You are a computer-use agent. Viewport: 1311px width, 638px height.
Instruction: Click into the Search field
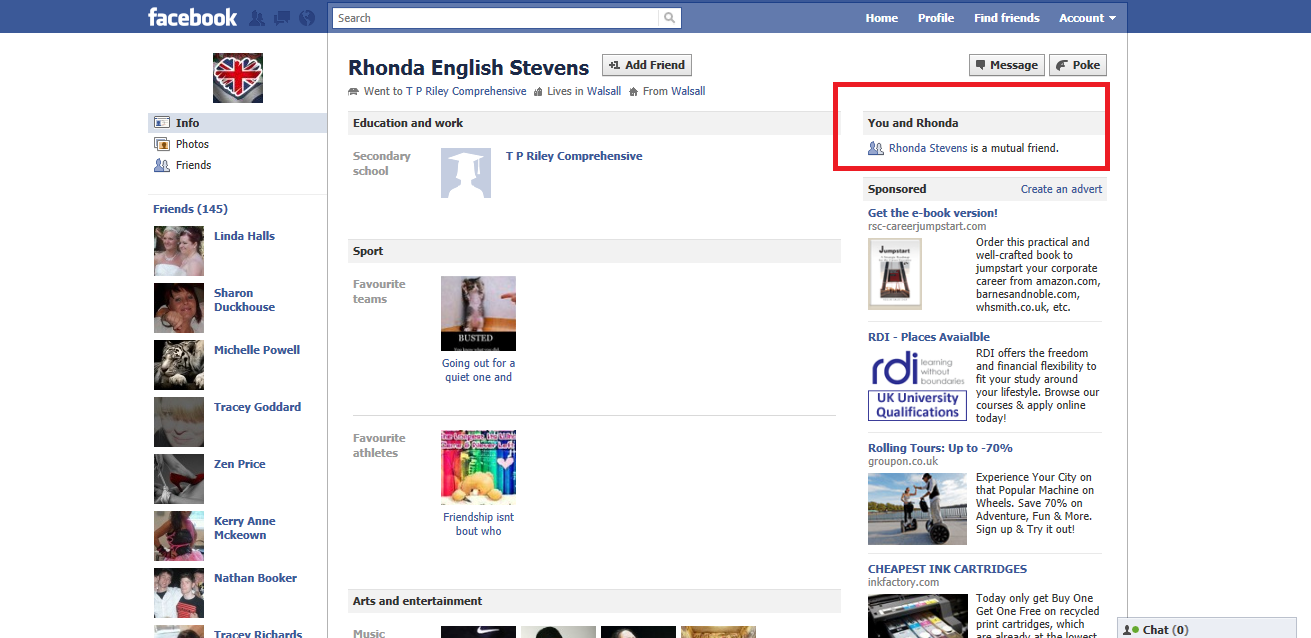496,18
